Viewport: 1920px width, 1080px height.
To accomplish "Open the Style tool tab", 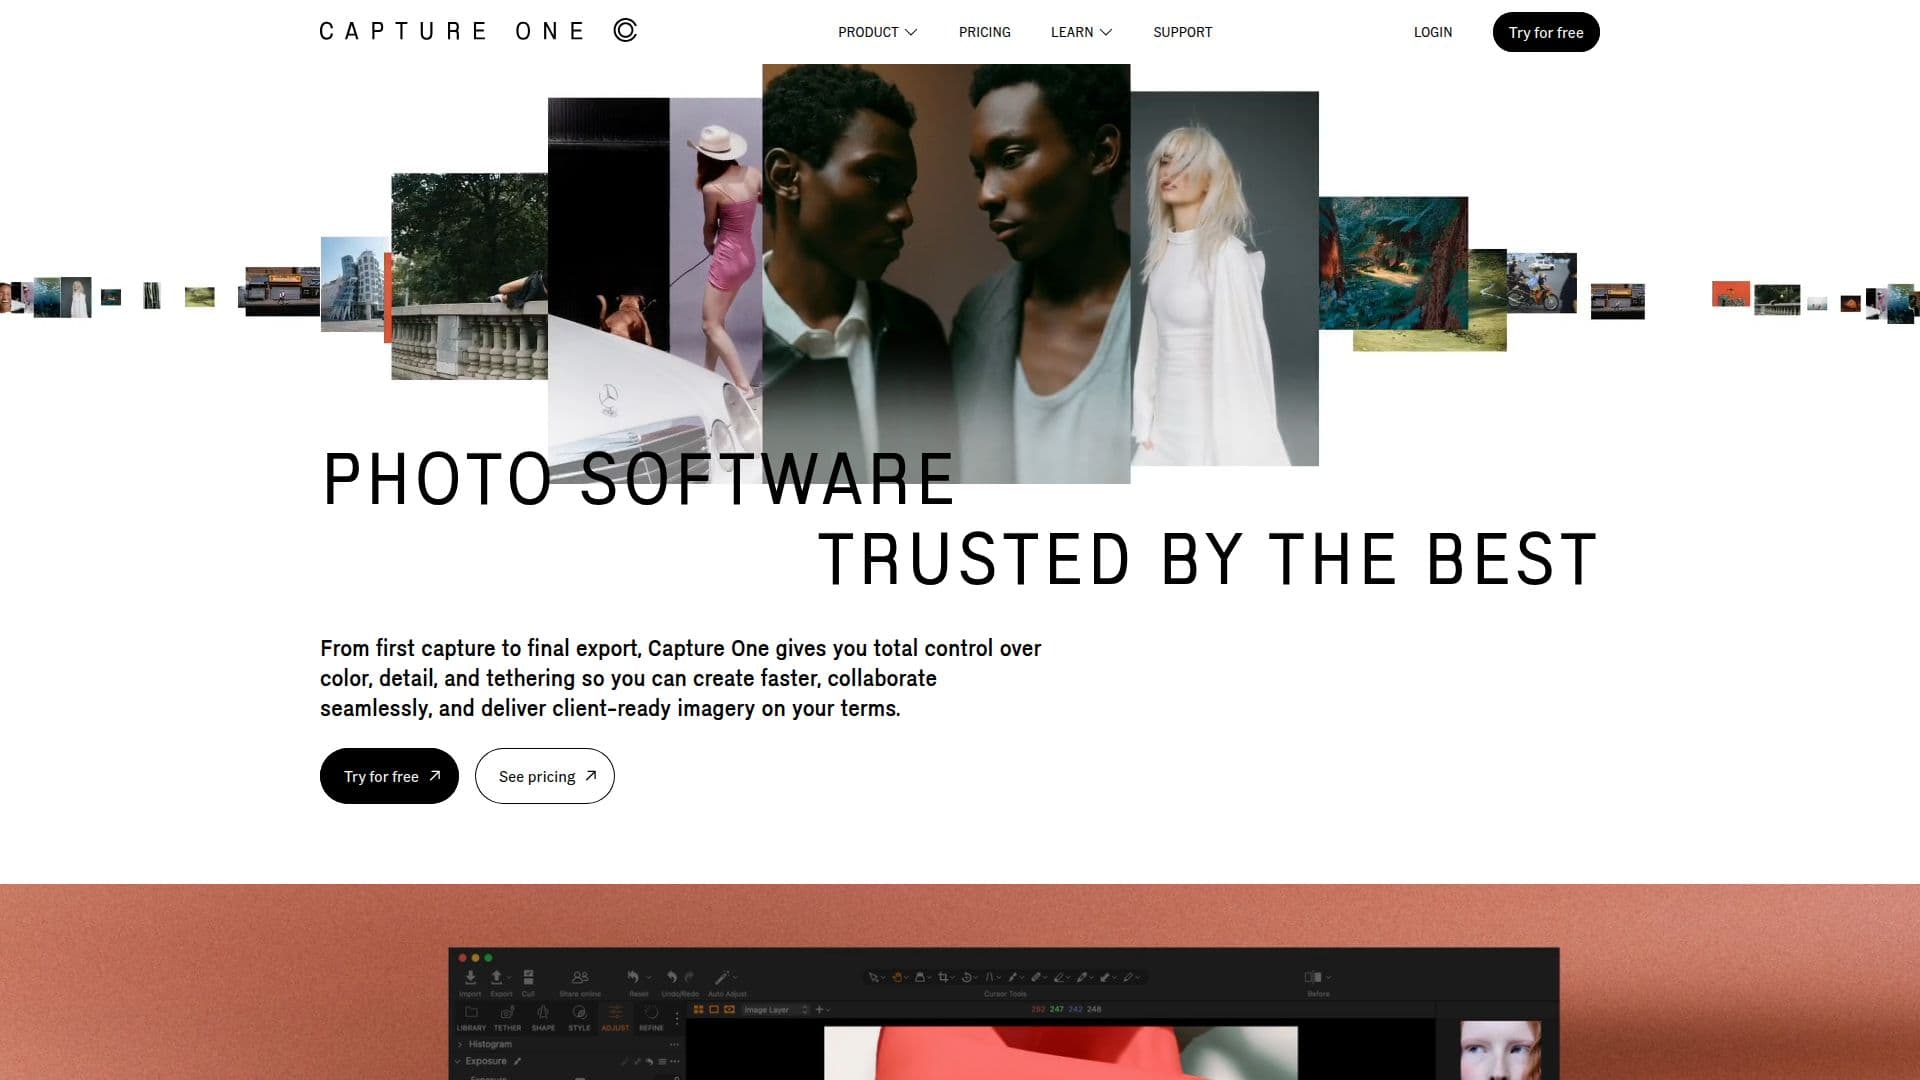I will point(579,1018).
